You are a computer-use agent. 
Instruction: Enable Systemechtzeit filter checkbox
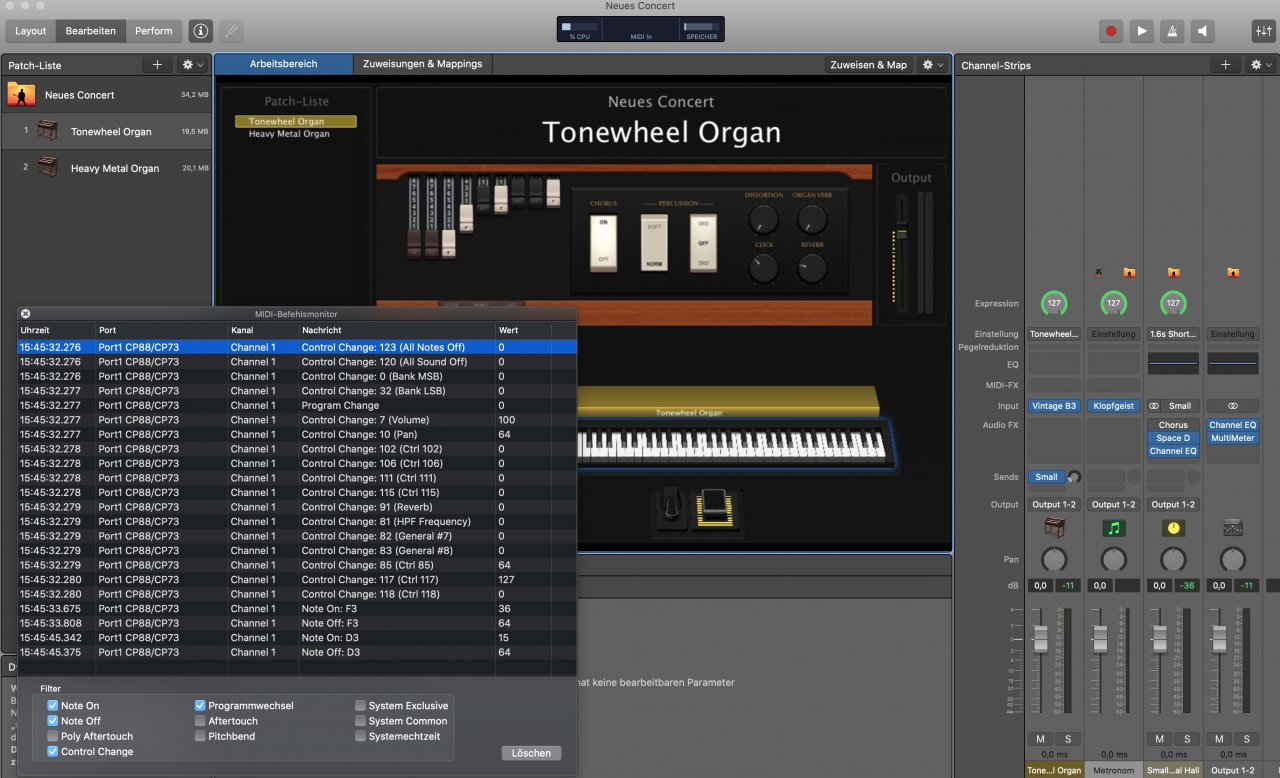click(360, 737)
